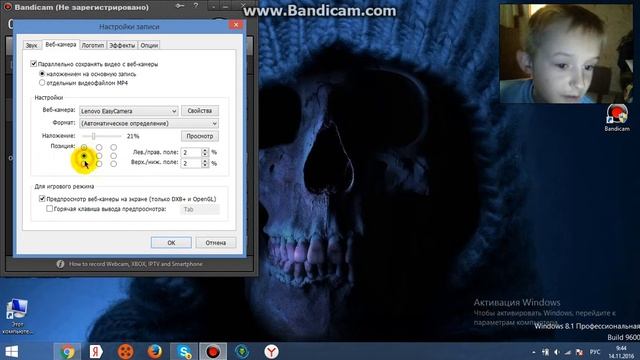Screen dimensions: 640x360
Task: Choose top-right webcam position radio
Action: pyautogui.click(x=113, y=147)
